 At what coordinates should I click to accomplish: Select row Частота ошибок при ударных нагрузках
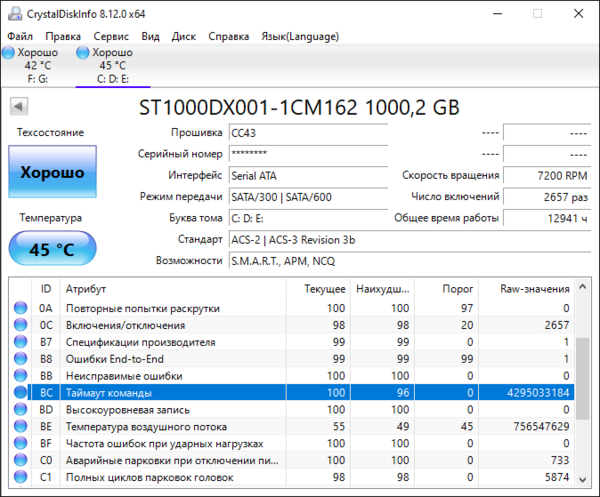292,443
